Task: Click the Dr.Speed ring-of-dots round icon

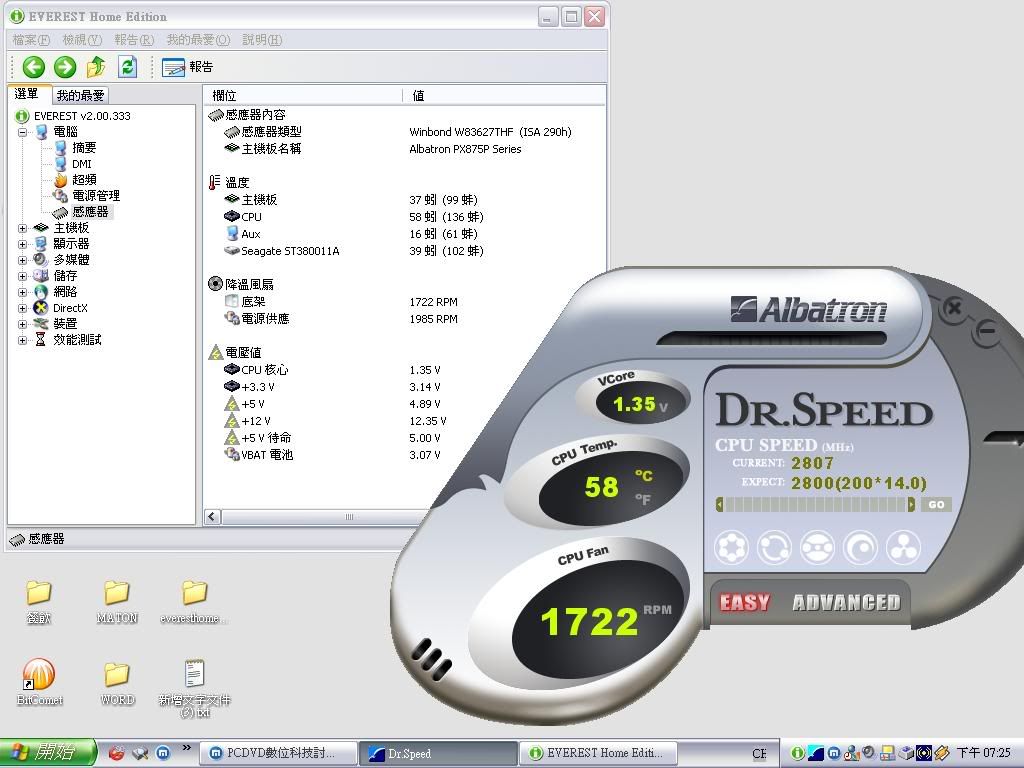Action: pos(731,547)
